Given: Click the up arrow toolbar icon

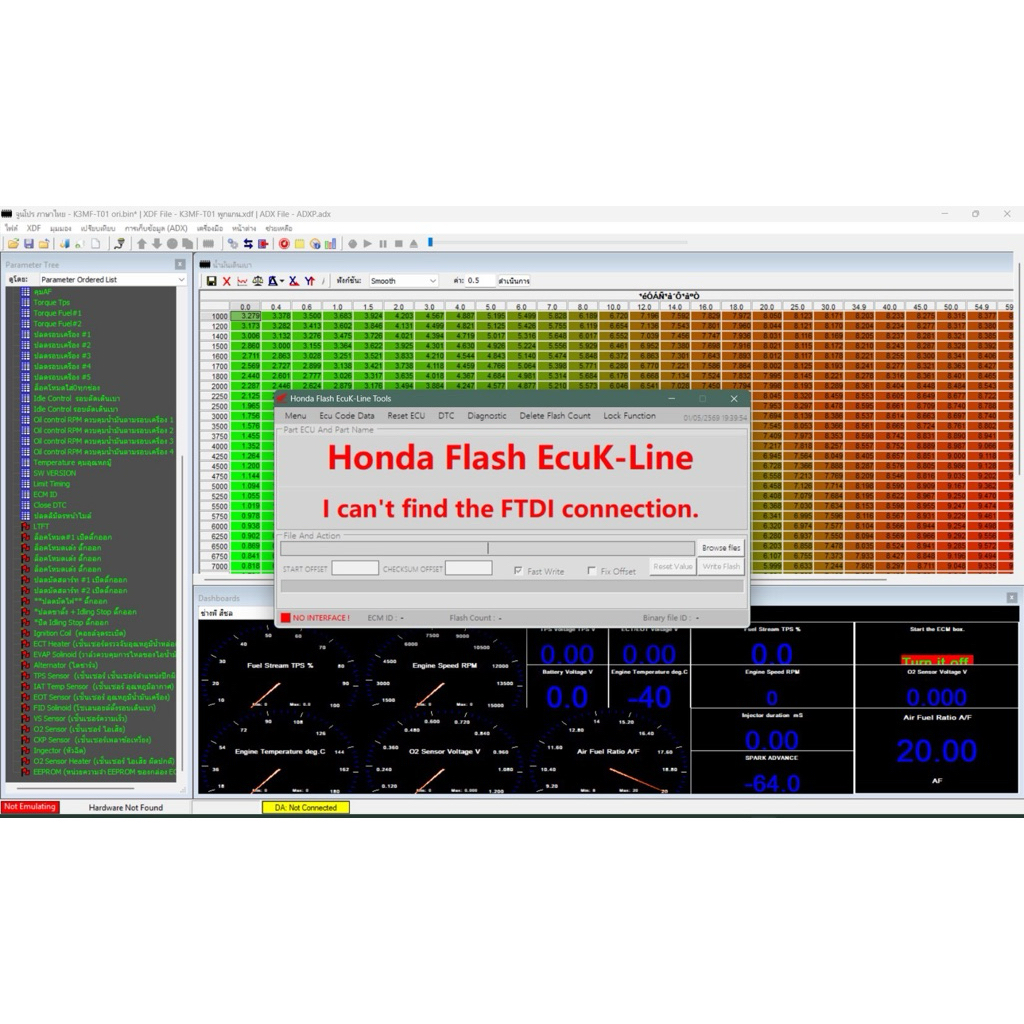Looking at the screenshot, I should [x=142, y=244].
